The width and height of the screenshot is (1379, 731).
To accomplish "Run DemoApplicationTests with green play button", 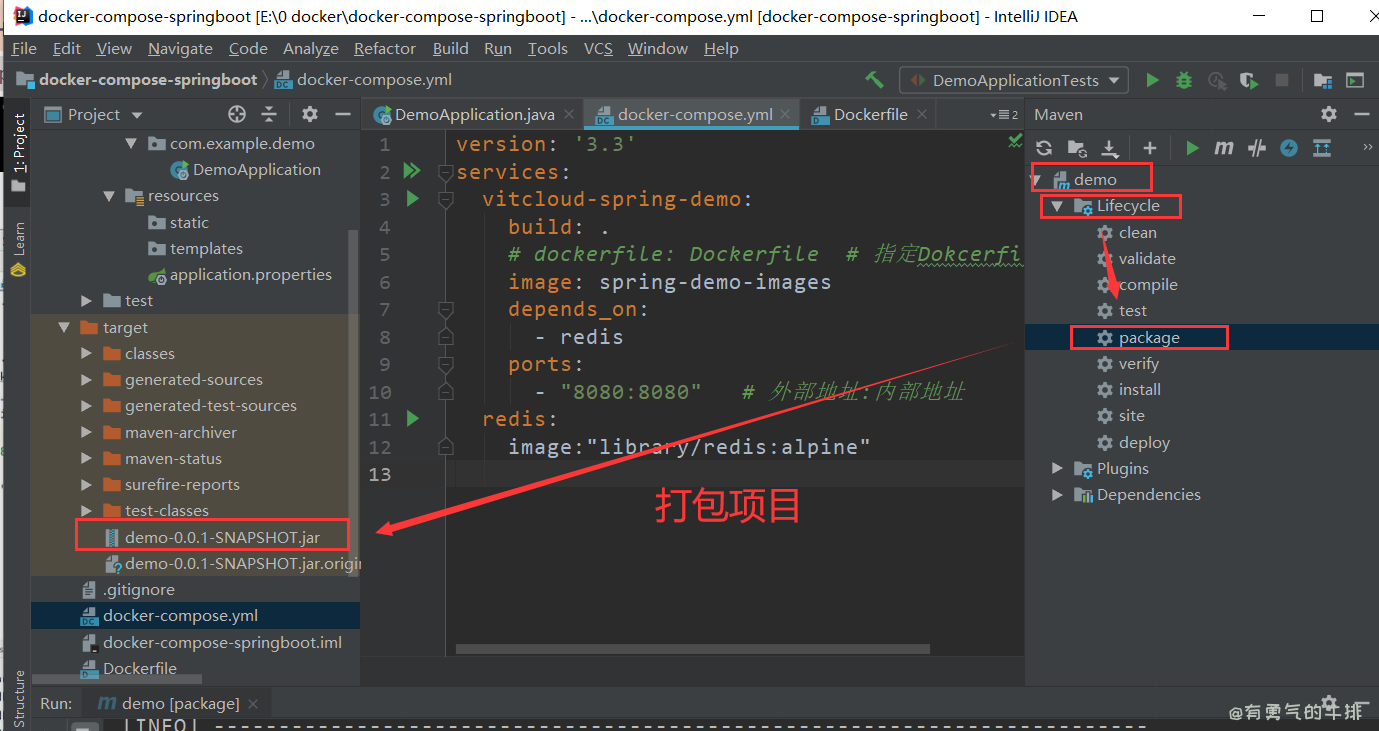I will pos(1153,80).
